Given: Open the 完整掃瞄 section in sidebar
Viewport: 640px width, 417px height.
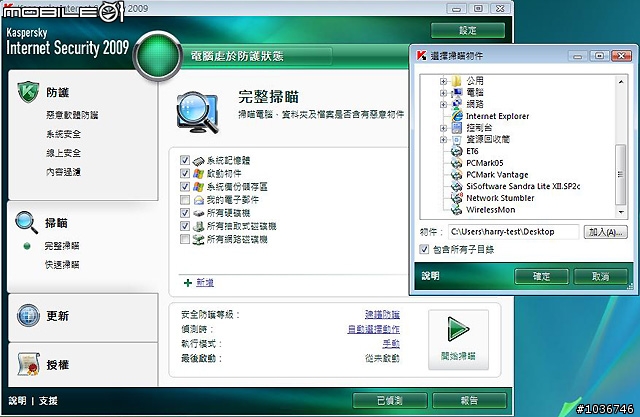Looking at the screenshot, I should (x=62, y=246).
